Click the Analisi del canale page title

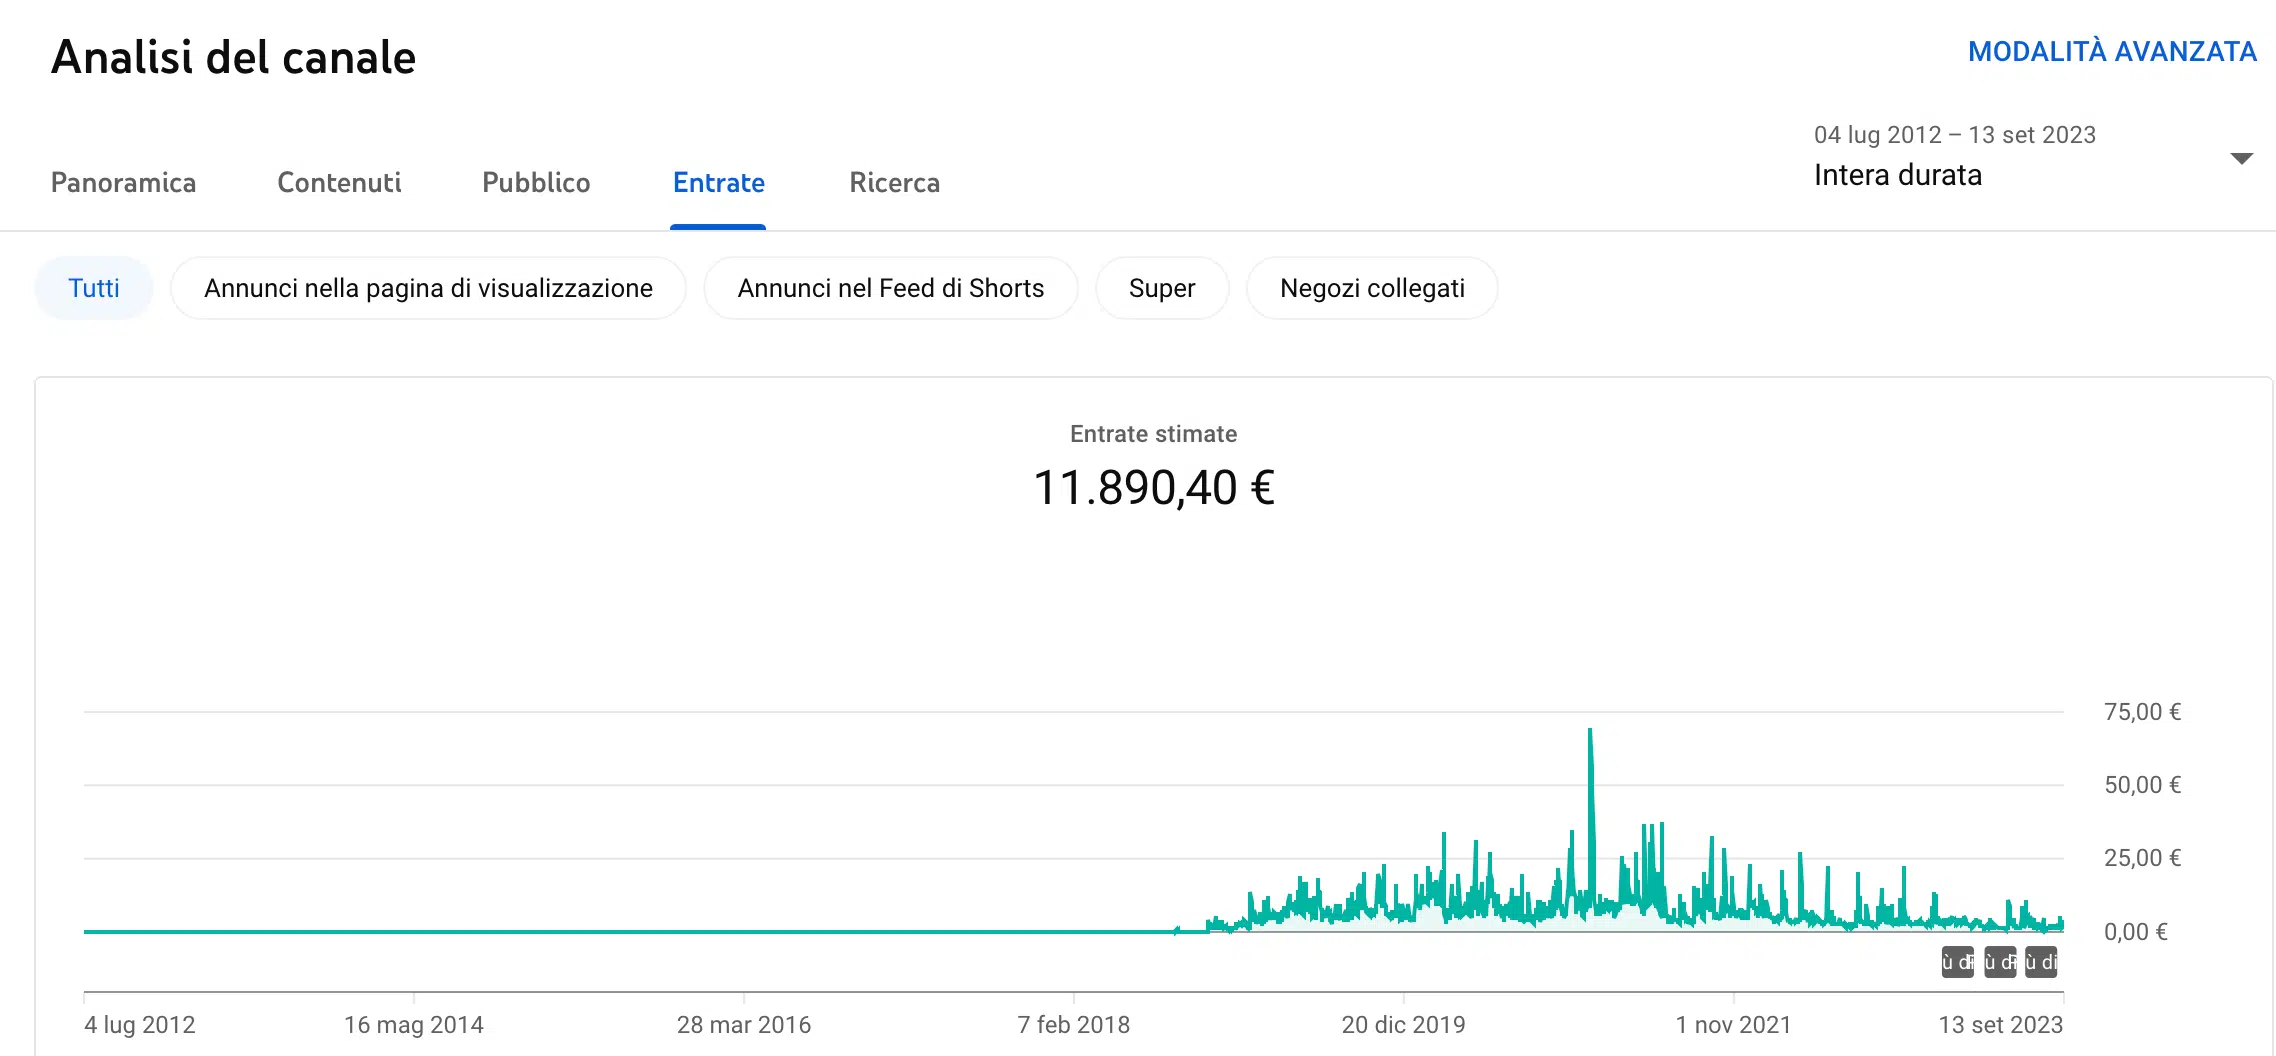click(233, 57)
